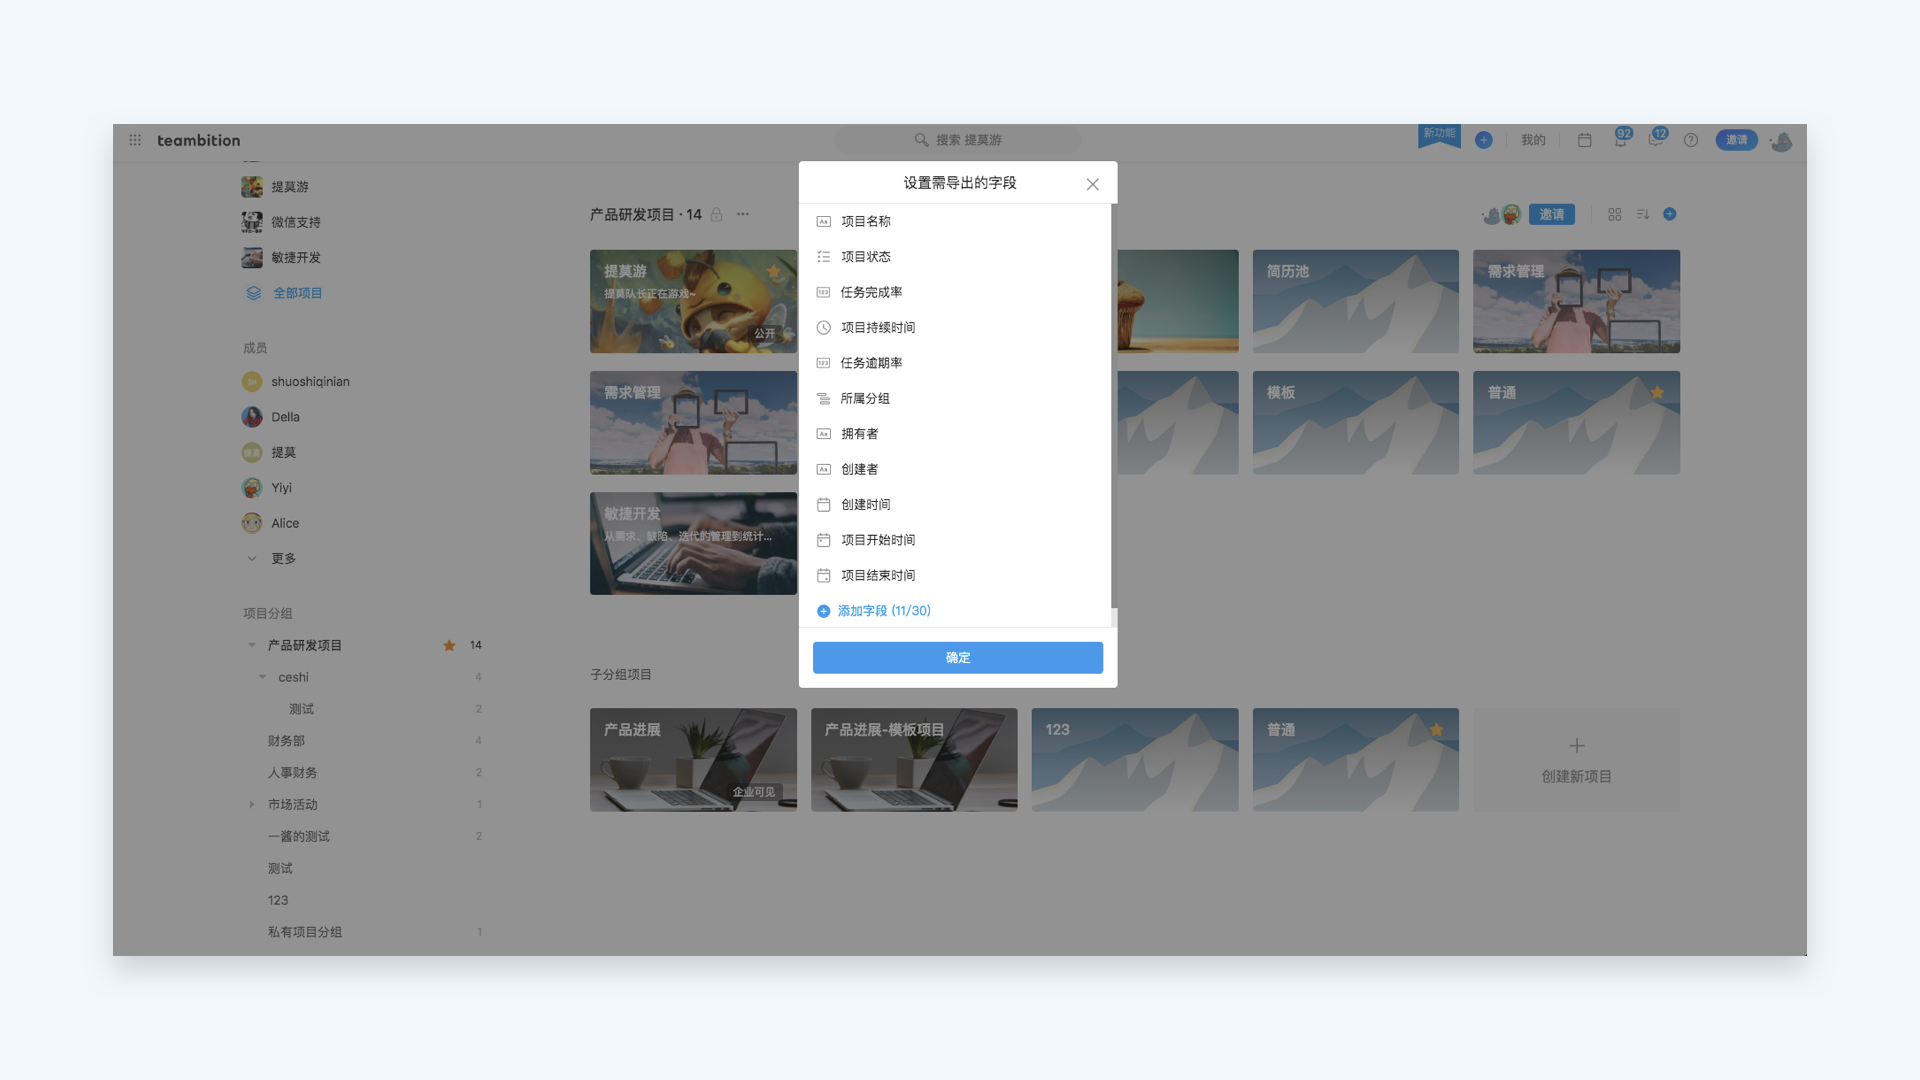The width and height of the screenshot is (1920, 1080).
Task: Open the user avatar in top bar
Action: [1781, 141]
